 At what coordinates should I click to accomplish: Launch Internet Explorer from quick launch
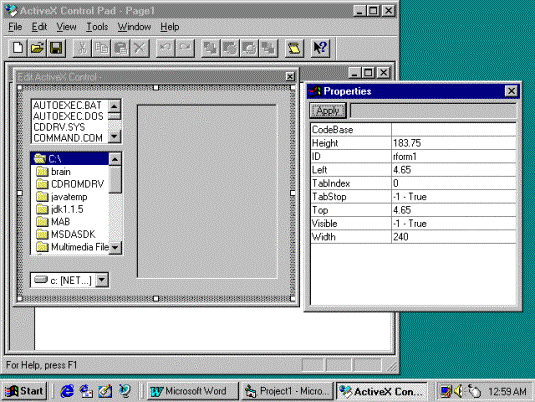pyautogui.click(x=67, y=391)
